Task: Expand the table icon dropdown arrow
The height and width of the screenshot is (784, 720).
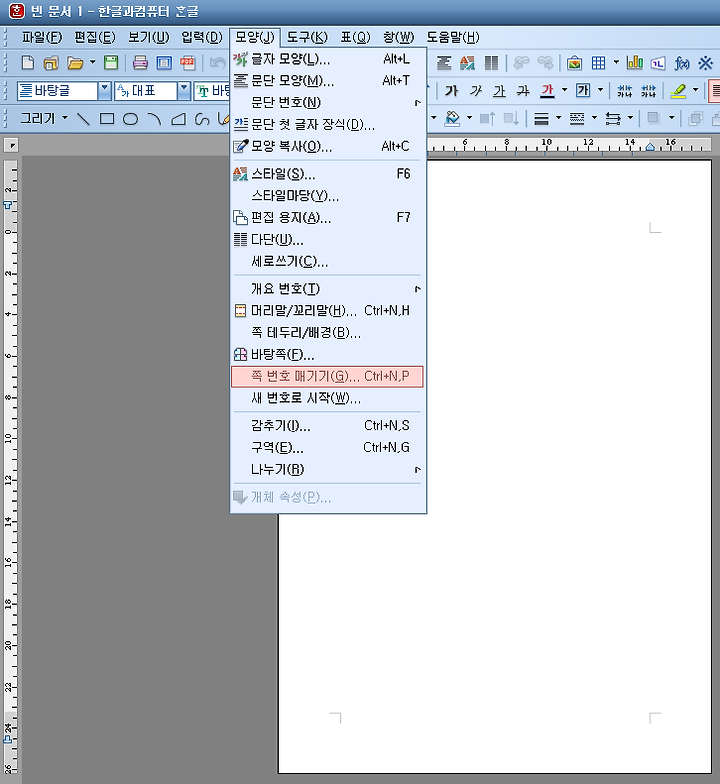Action: tap(616, 63)
